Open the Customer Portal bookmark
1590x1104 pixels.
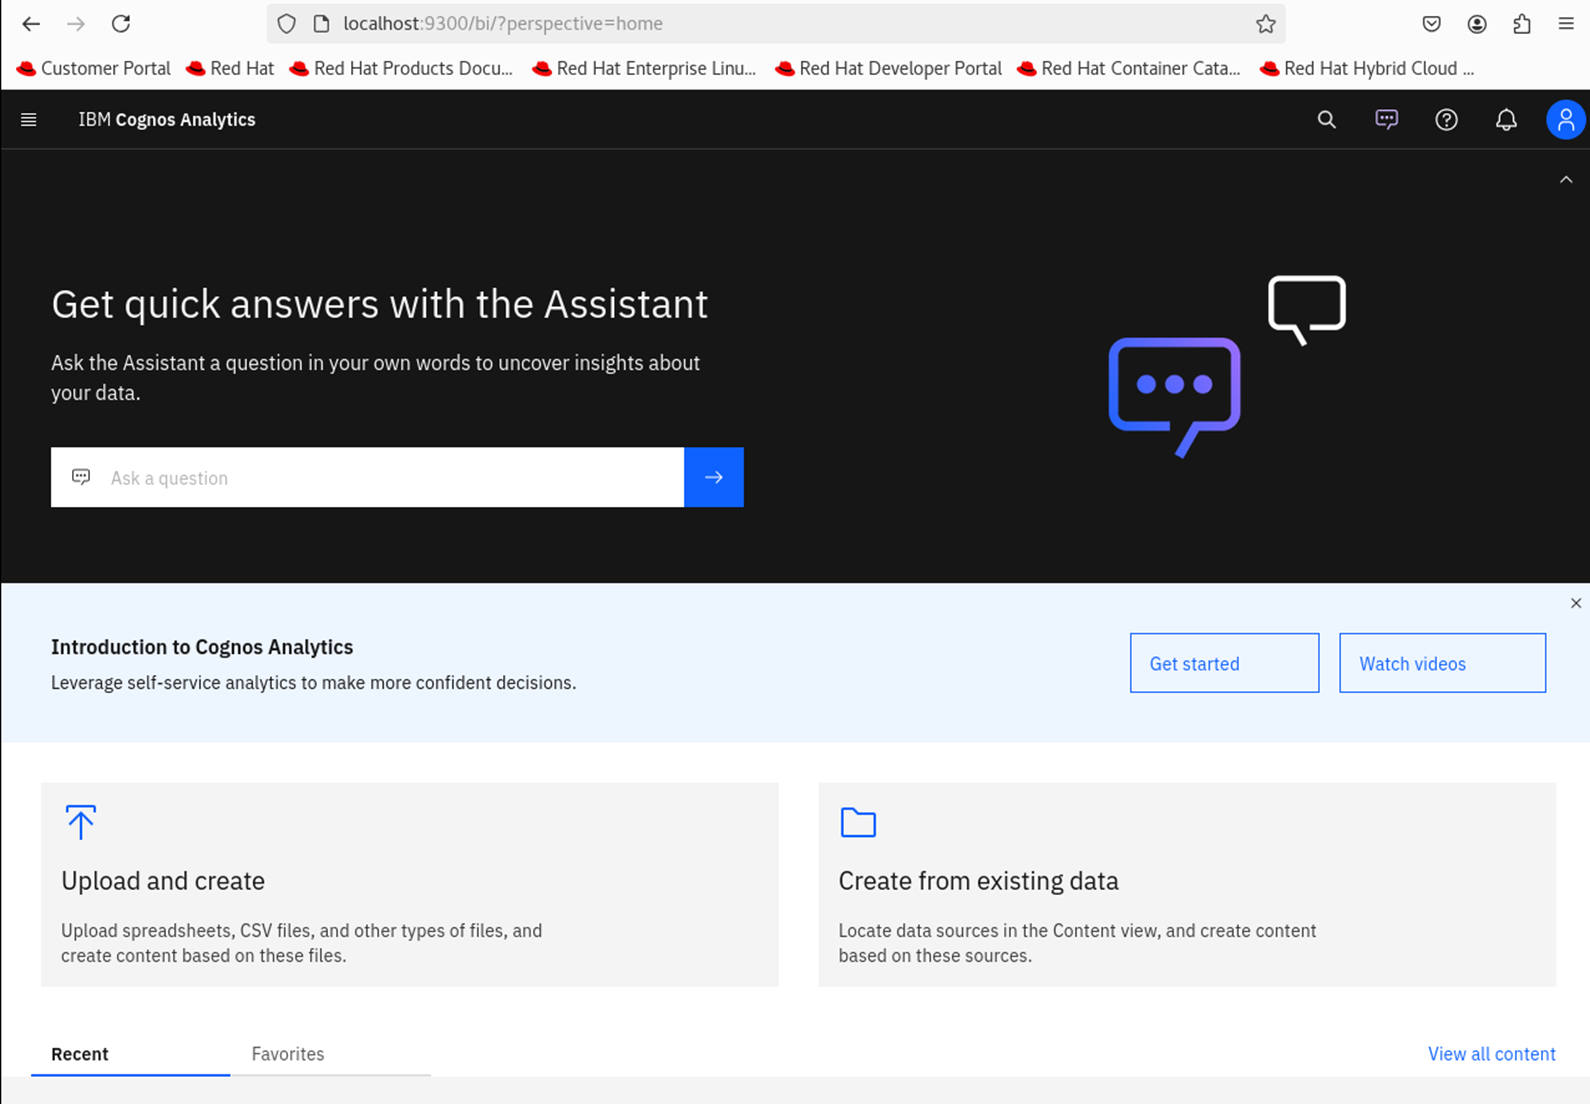pyautogui.click(x=94, y=68)
